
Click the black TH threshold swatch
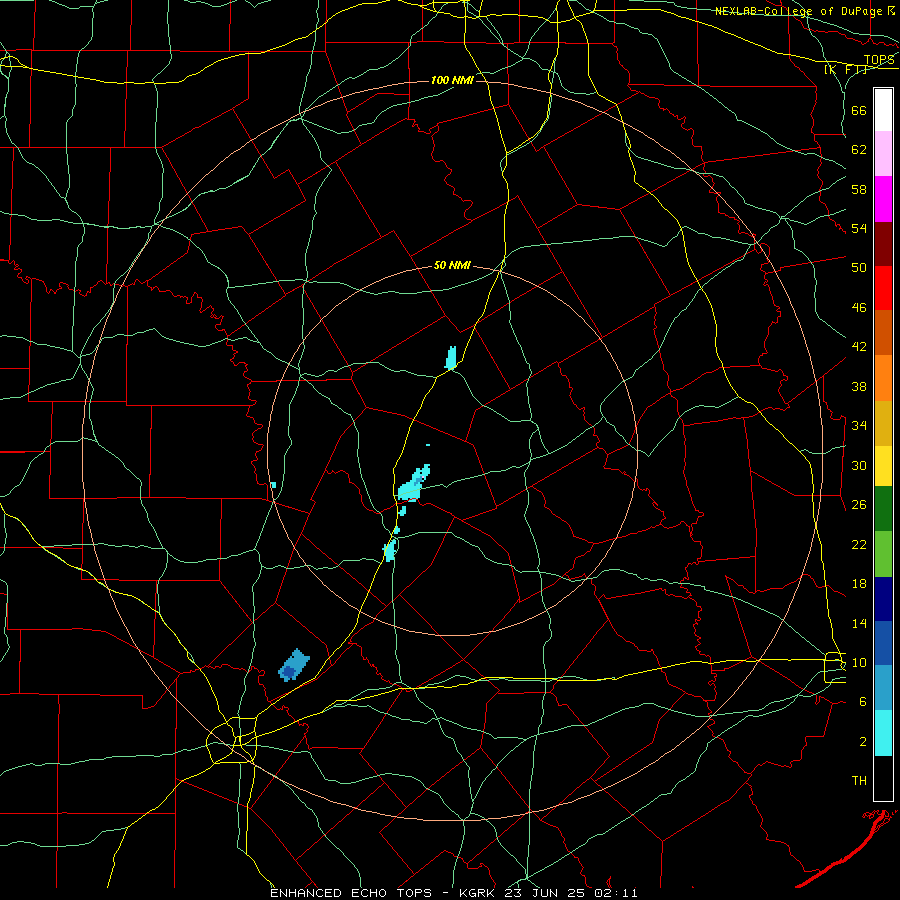(x=883, y=778)
